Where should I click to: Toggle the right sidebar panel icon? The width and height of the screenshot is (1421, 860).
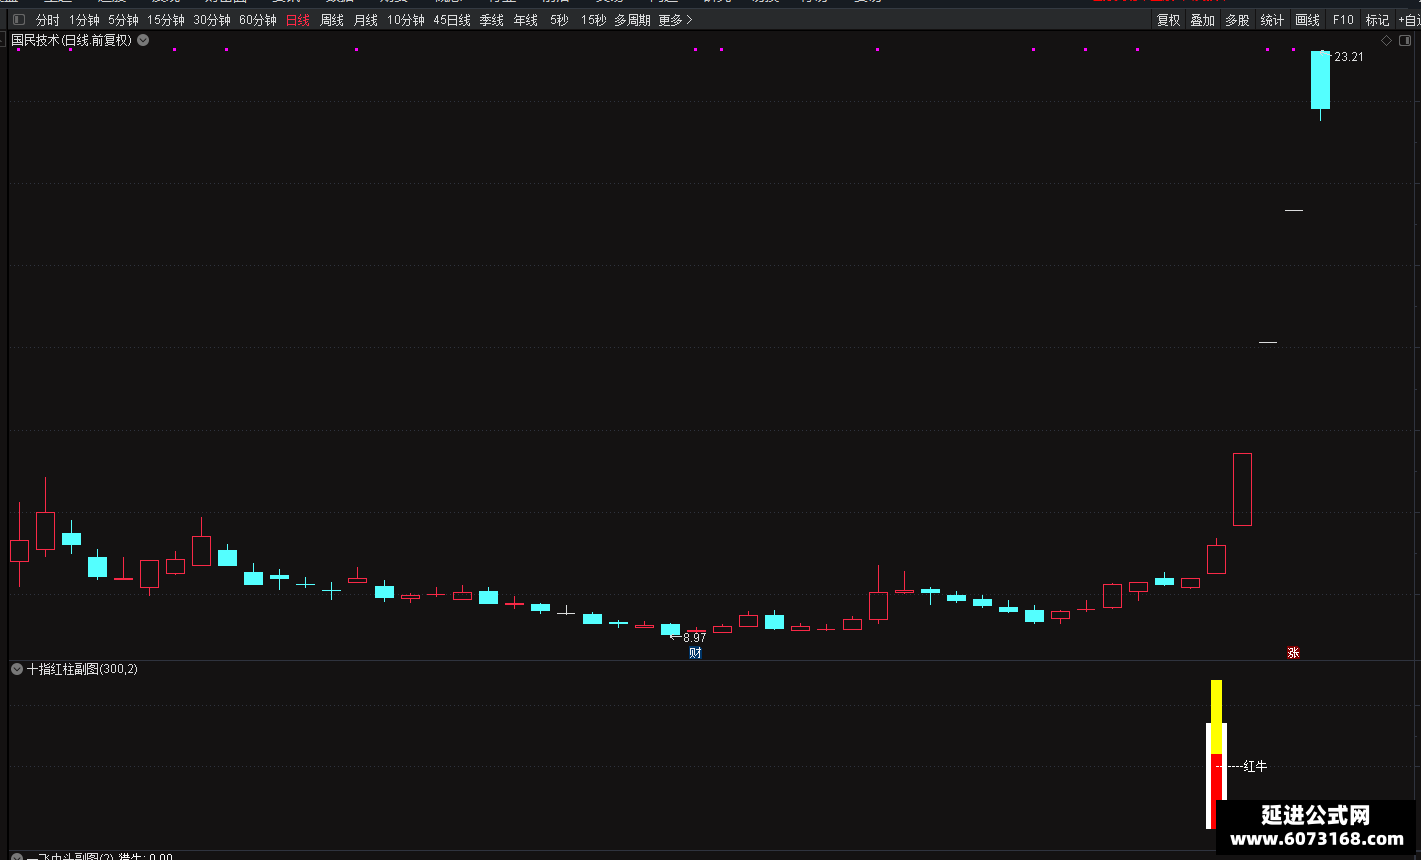(x=1405, y=40)
